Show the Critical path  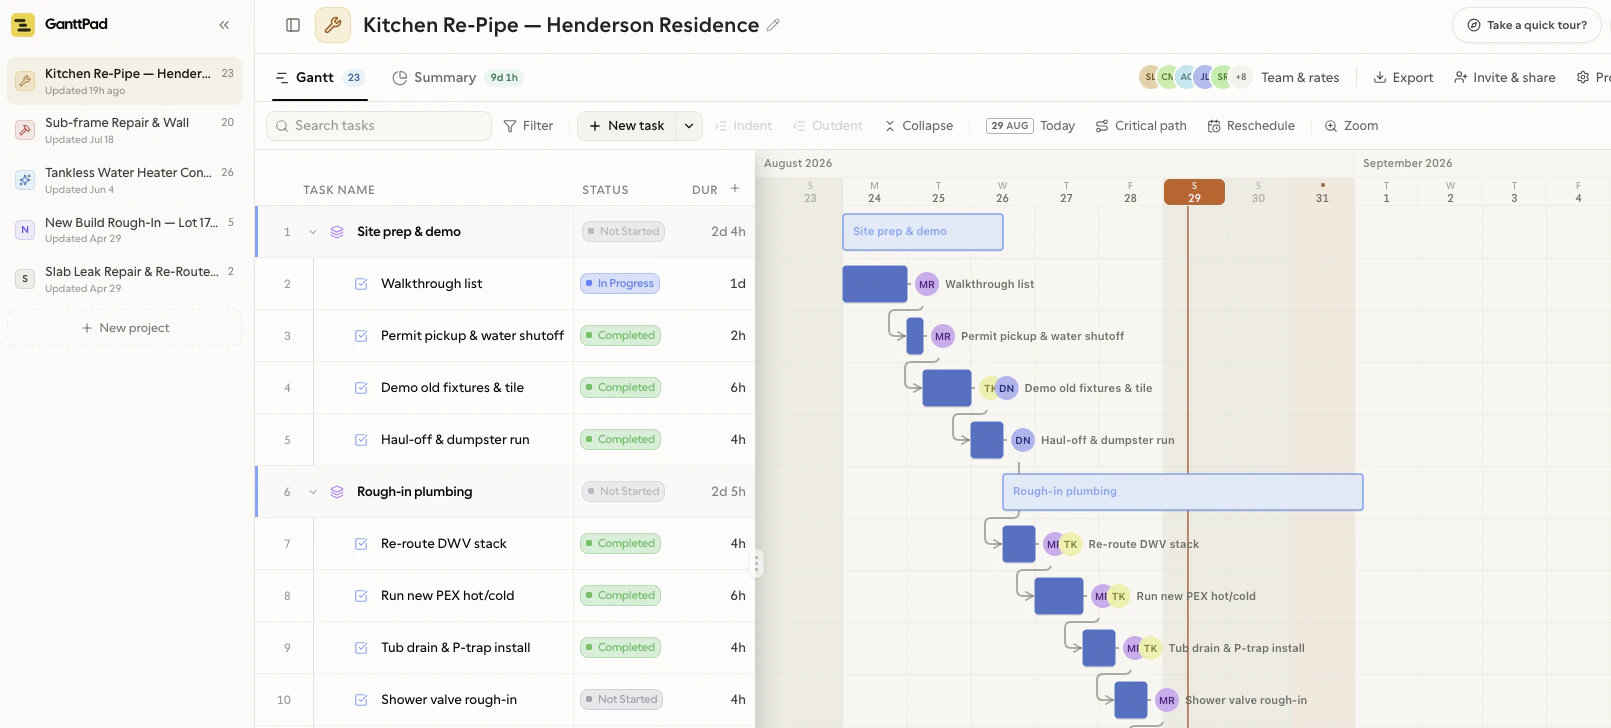point(1141,125)
